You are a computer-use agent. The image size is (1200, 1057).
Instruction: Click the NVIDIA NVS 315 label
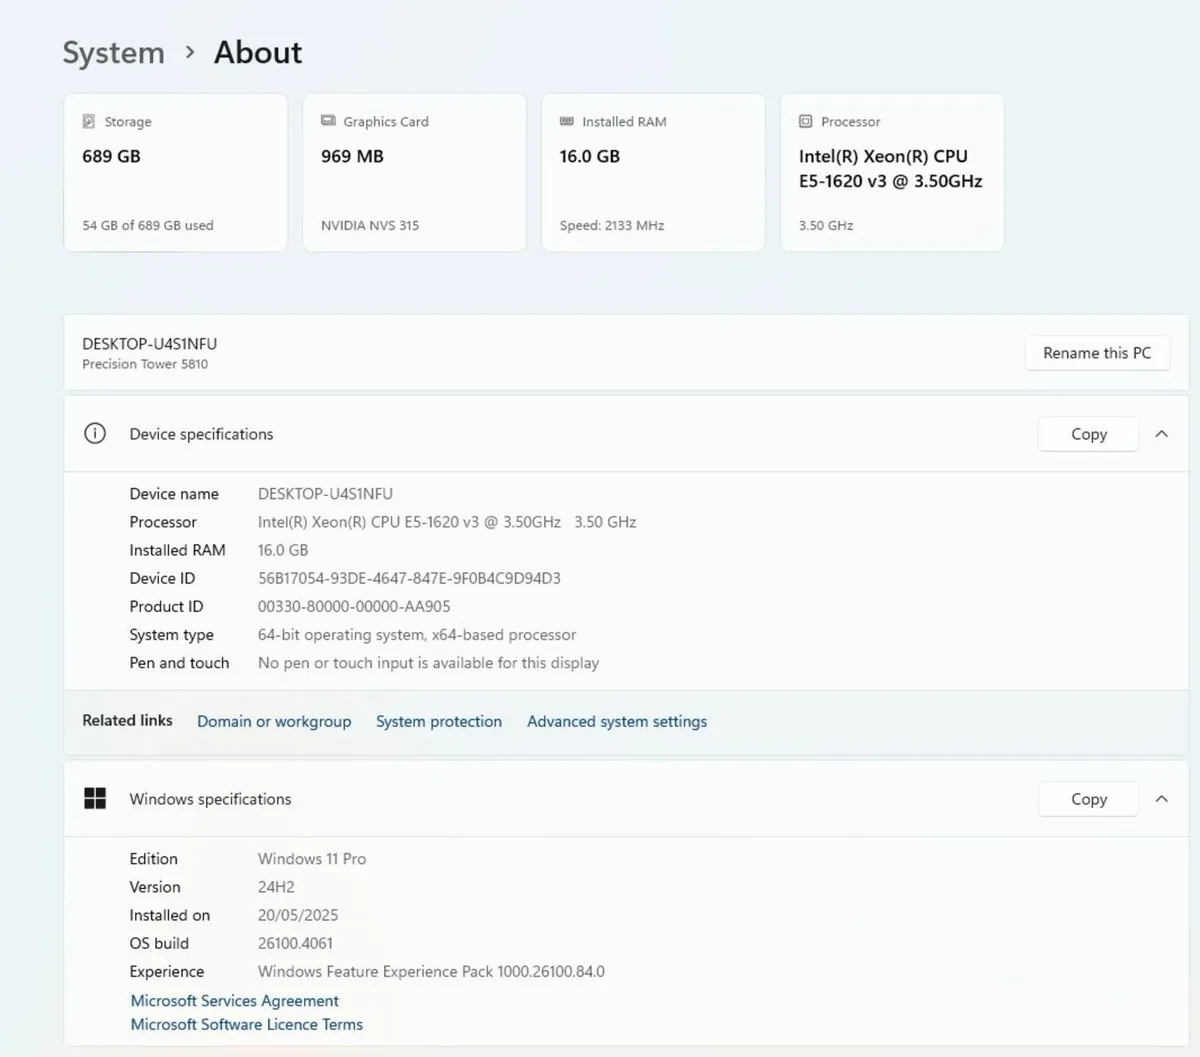click(370, 225)
